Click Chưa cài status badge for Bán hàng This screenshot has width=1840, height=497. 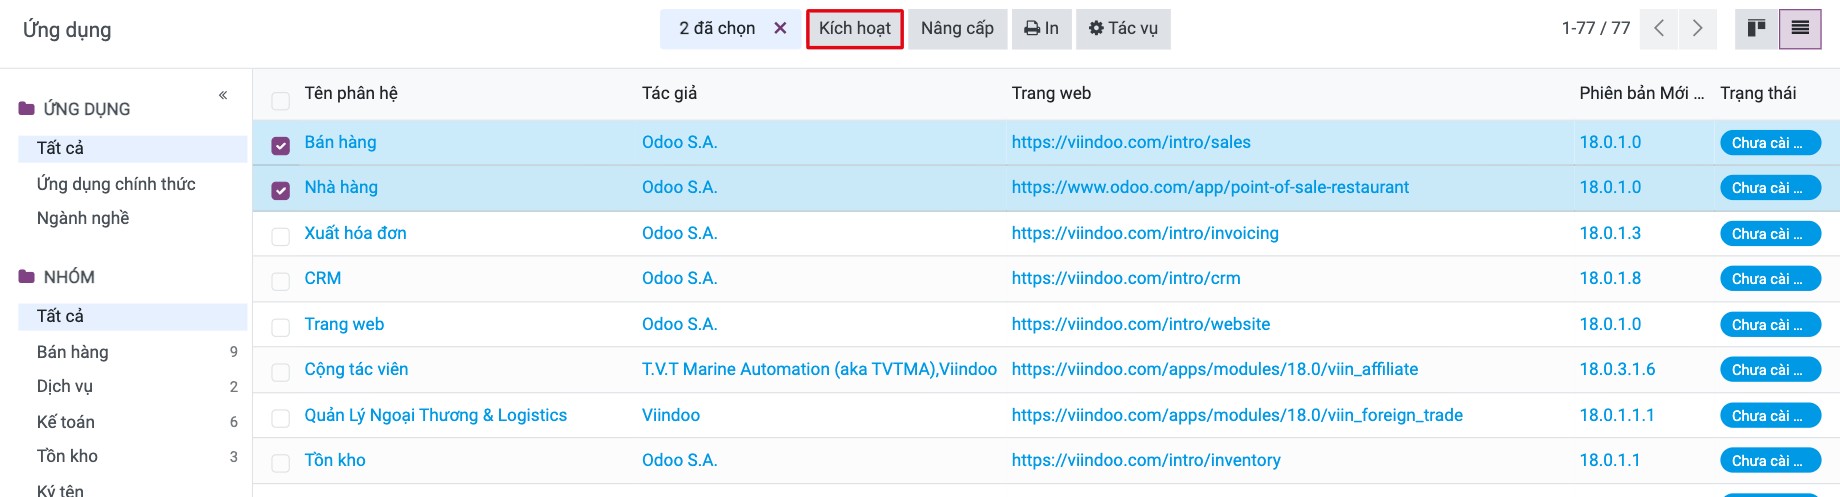click(1770, 143)
